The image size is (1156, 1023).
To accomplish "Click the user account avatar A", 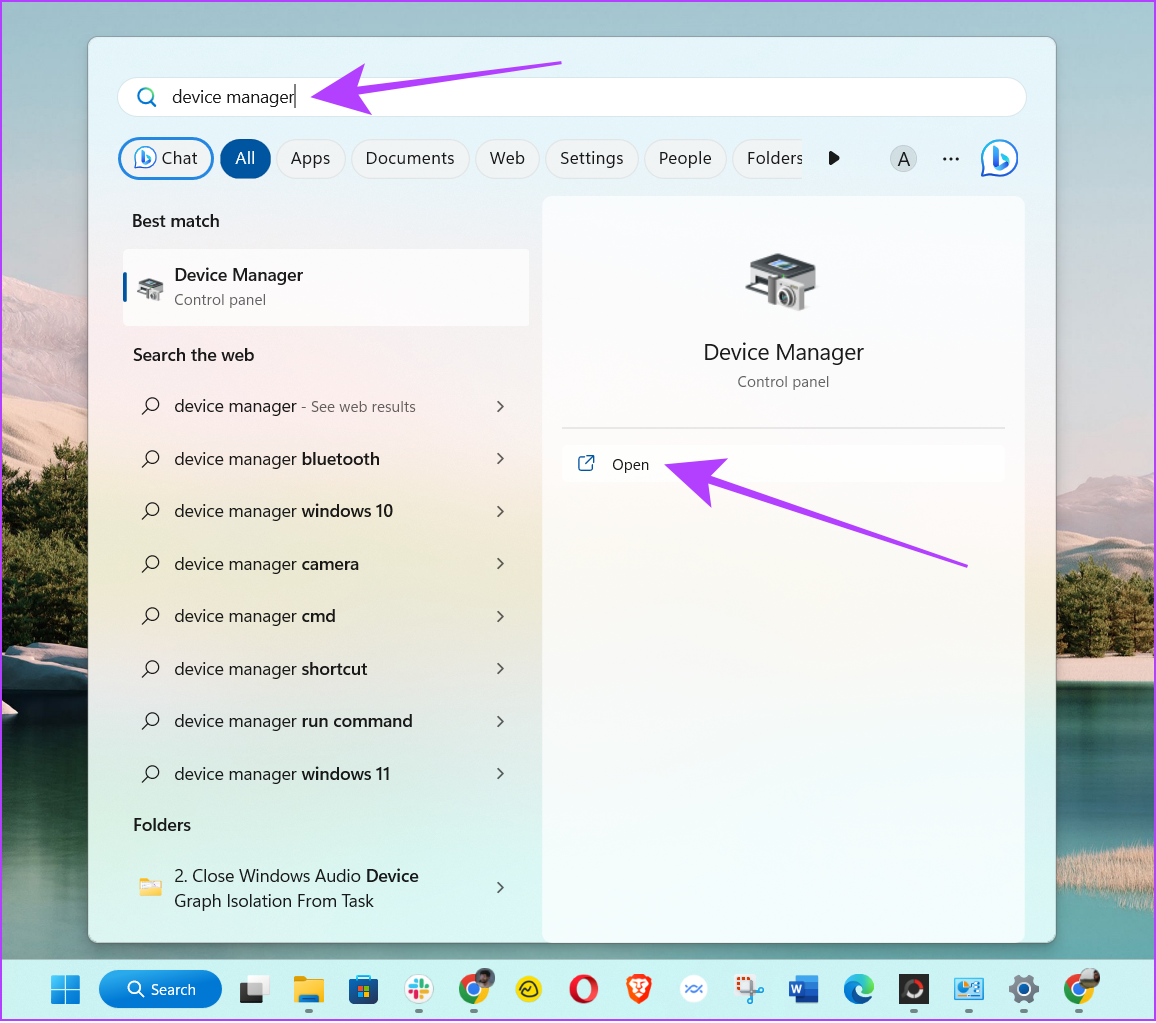I will (903, 158).
